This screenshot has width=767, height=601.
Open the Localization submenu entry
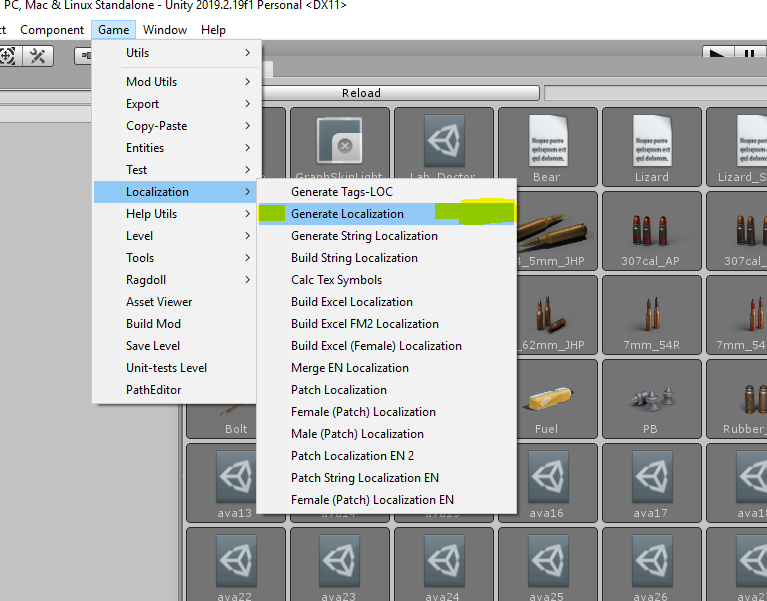pyautogui.click(x=175, y=192)
